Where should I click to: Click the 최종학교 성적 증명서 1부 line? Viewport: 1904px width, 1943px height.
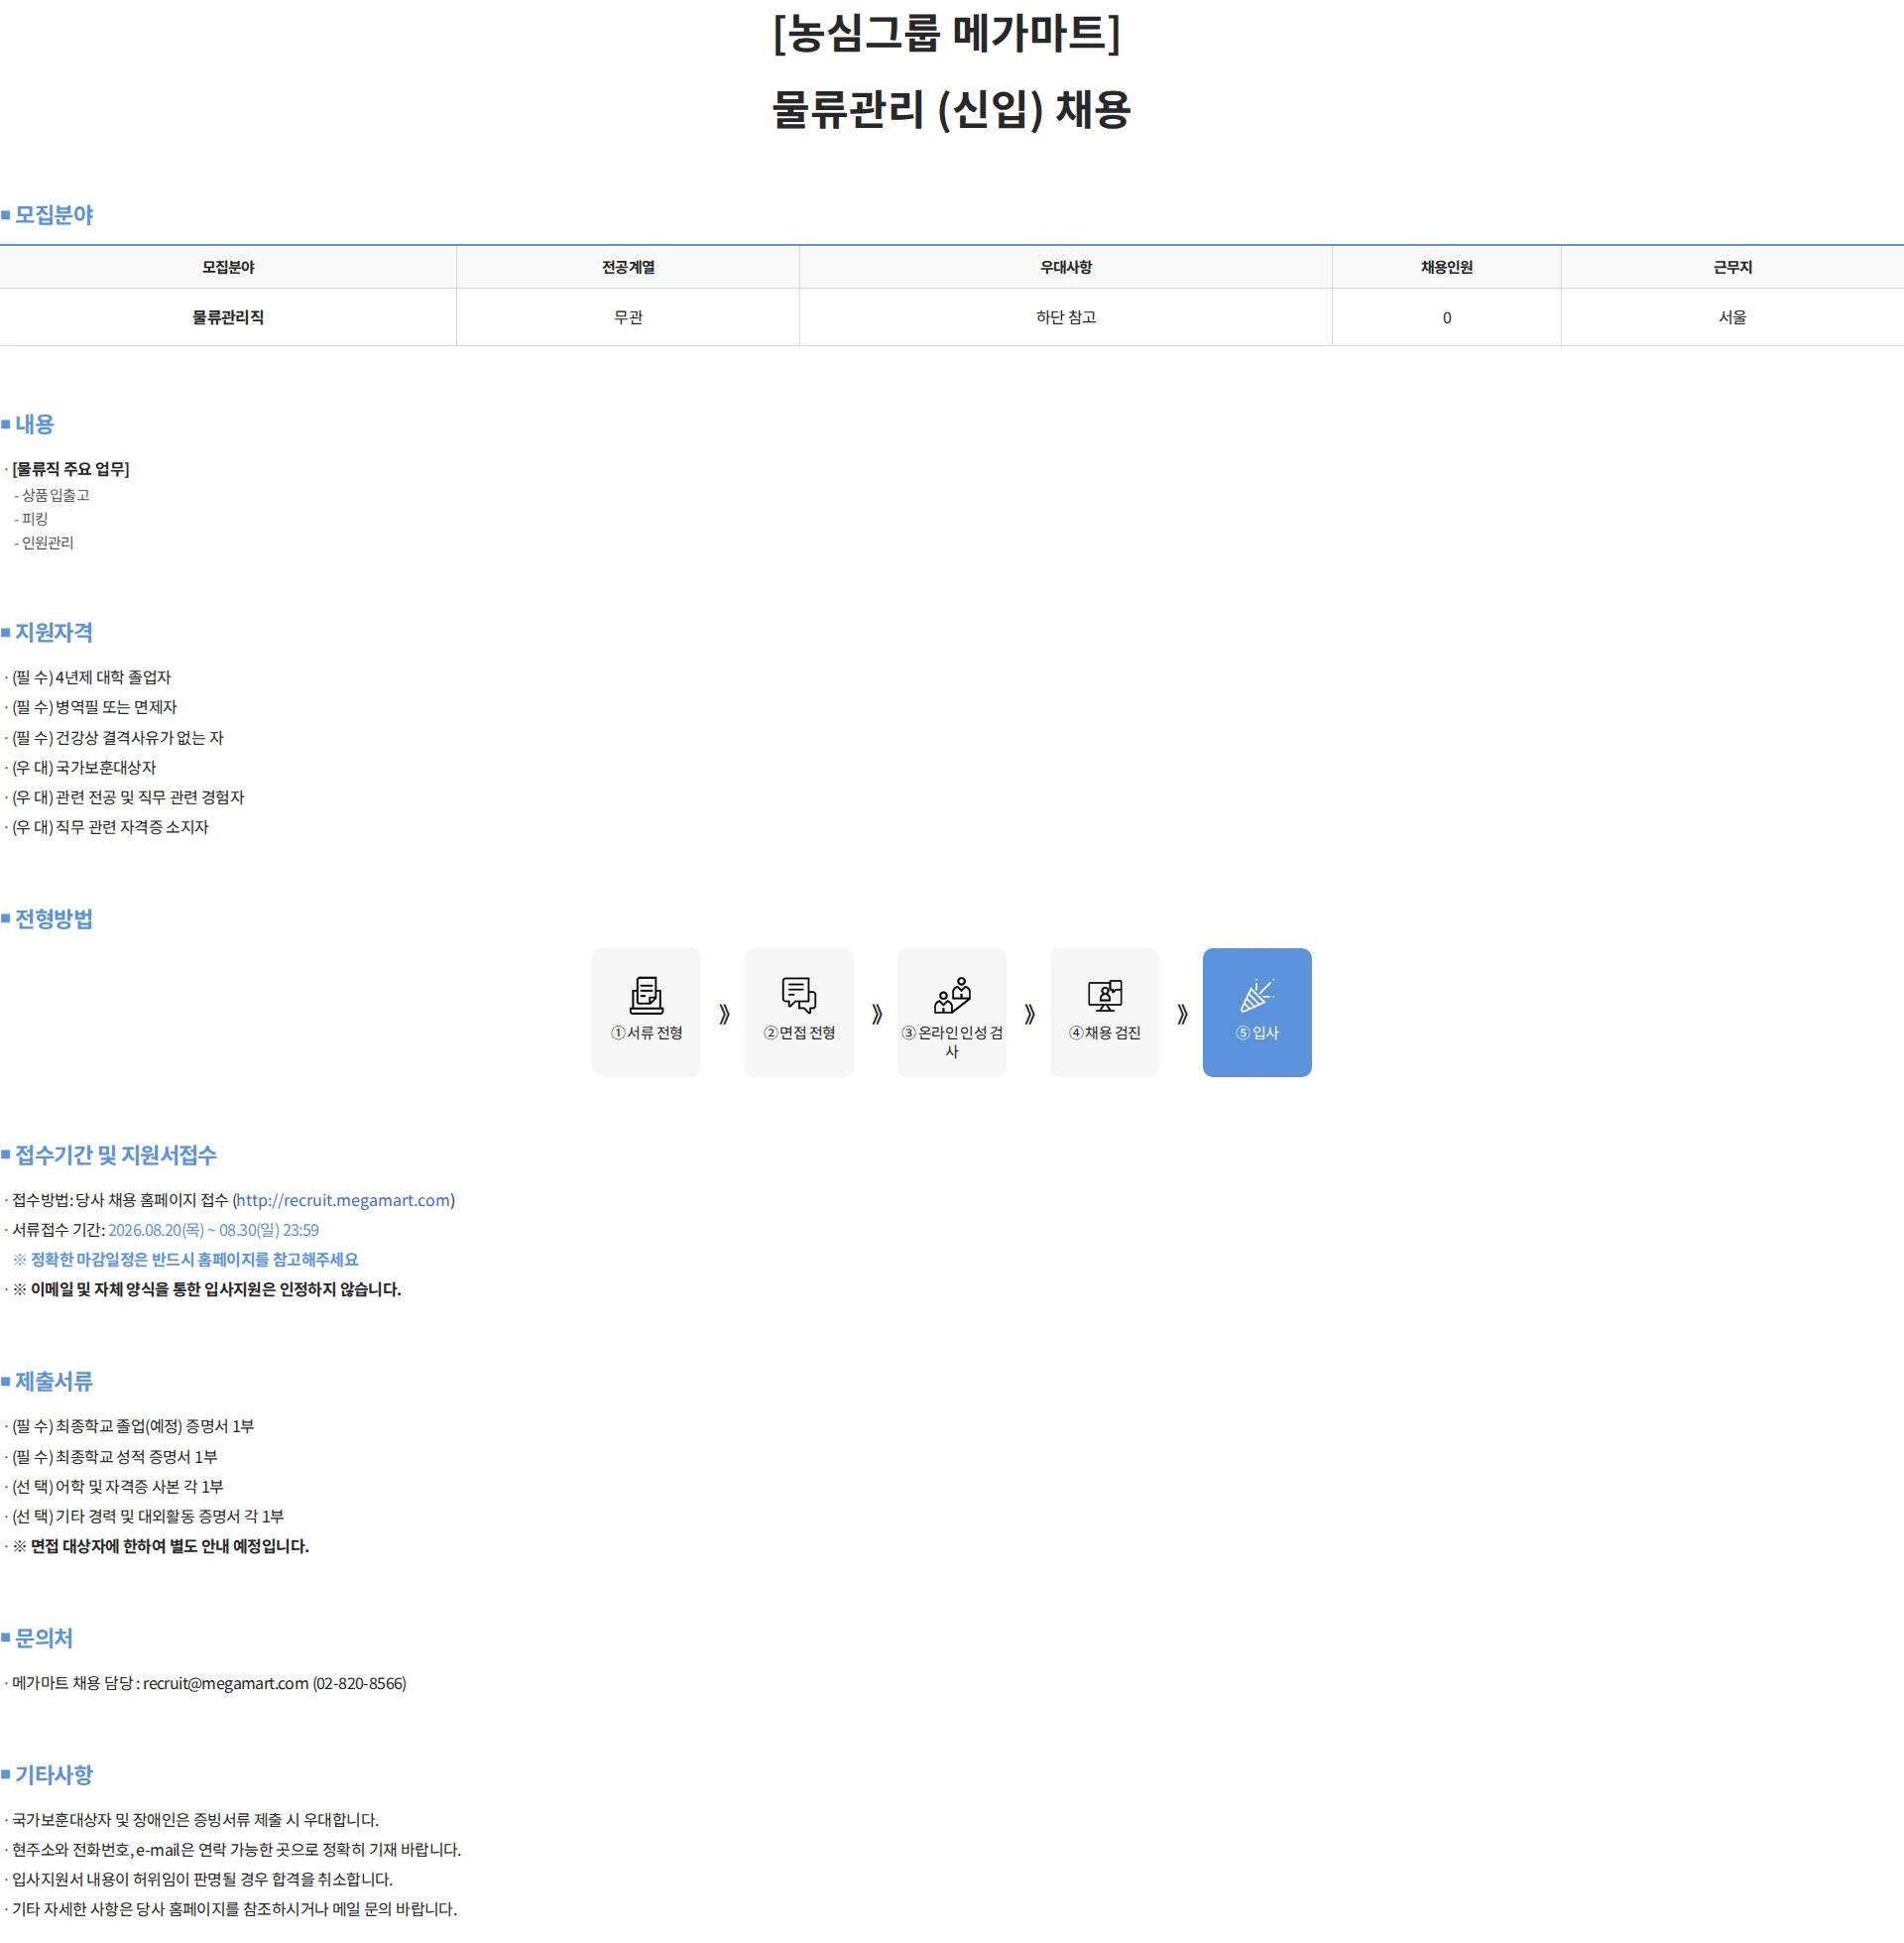[x=114, y=1457]
